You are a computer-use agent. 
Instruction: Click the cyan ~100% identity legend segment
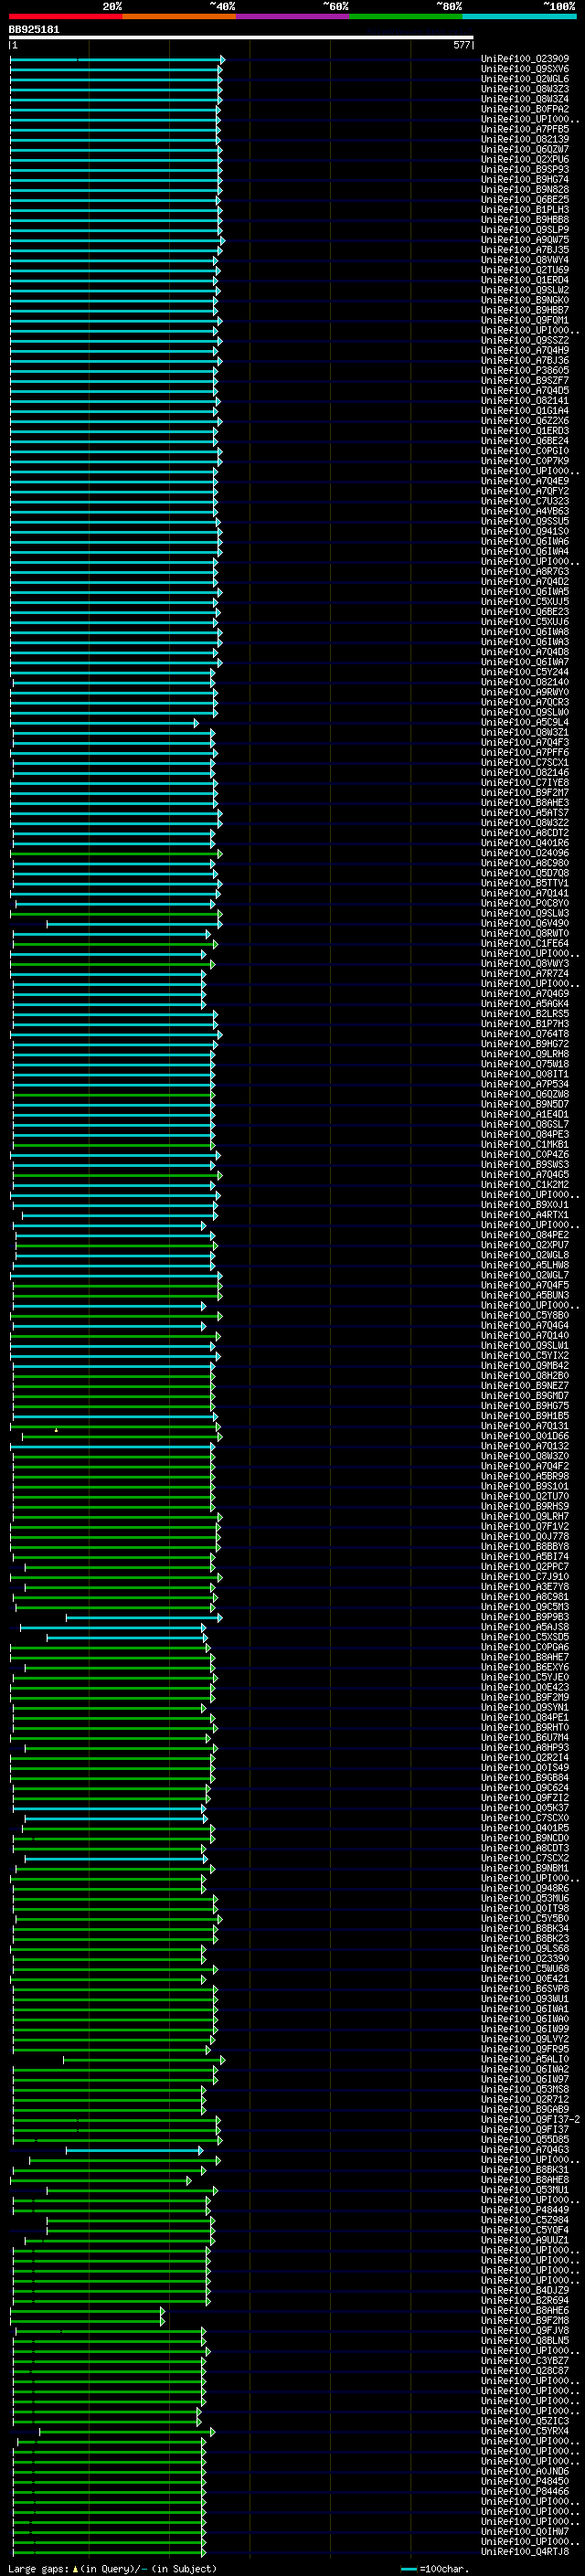[519, 16]
